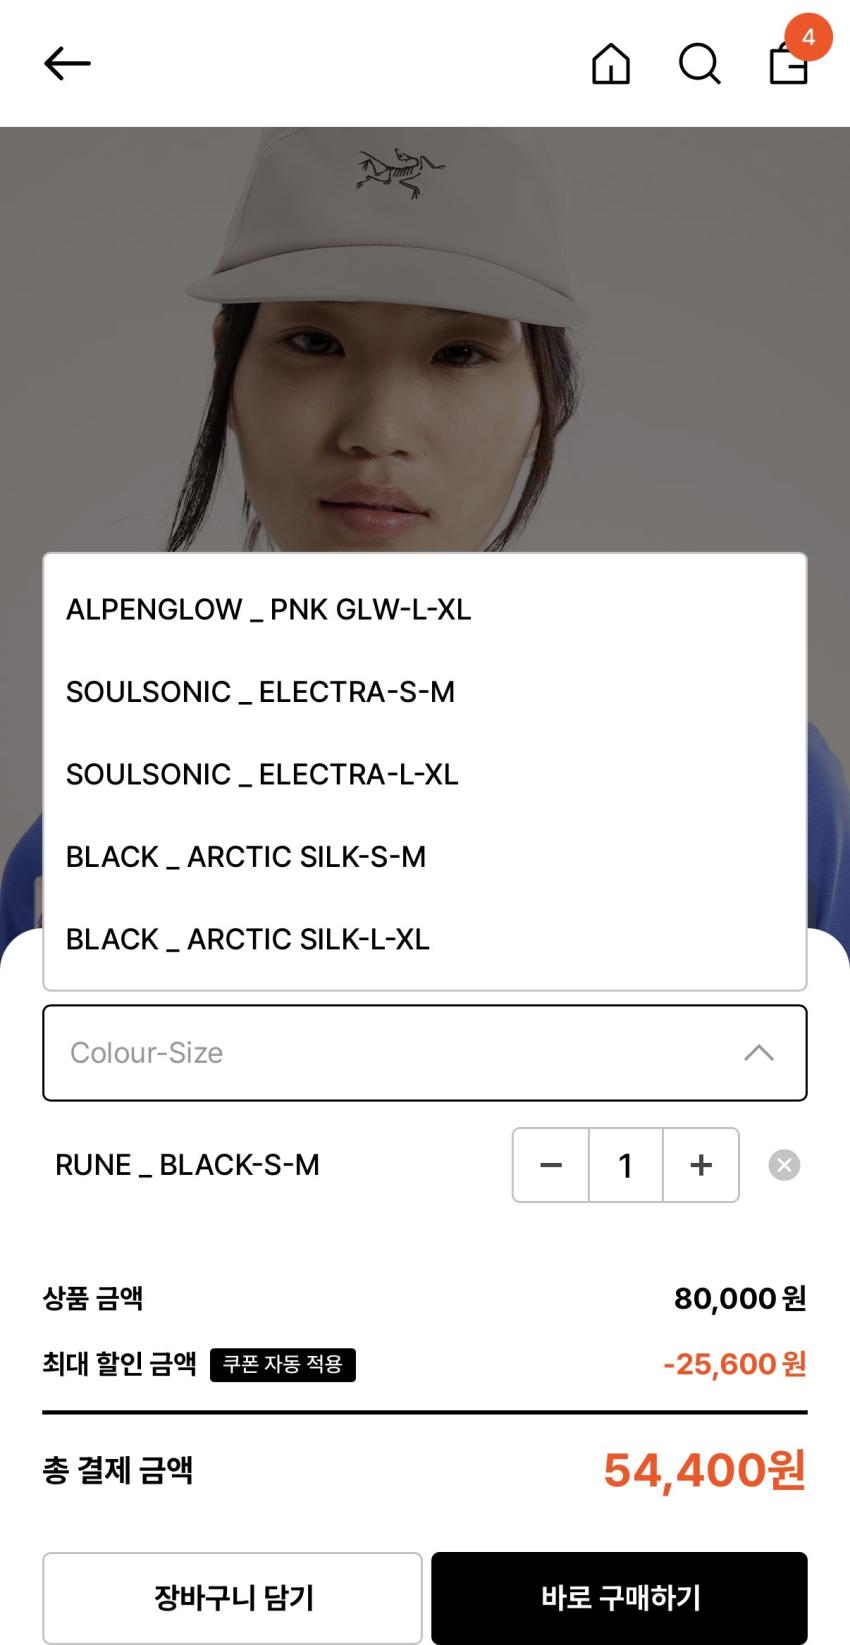The image size is (850, 1645).
Task: Click the quantity number field
Action: coord(626,1165)
